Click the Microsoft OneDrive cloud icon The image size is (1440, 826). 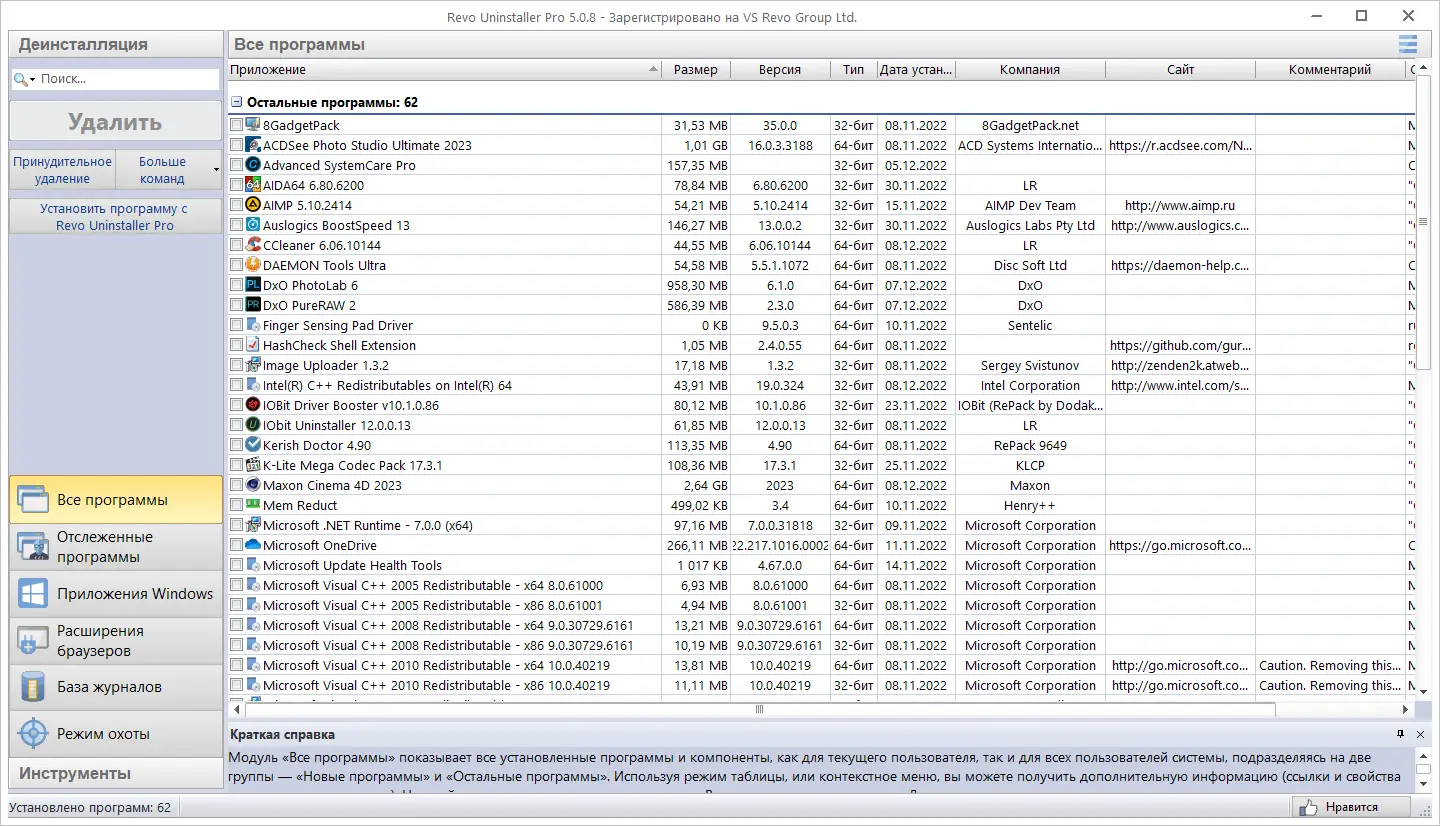click(253, 545)
